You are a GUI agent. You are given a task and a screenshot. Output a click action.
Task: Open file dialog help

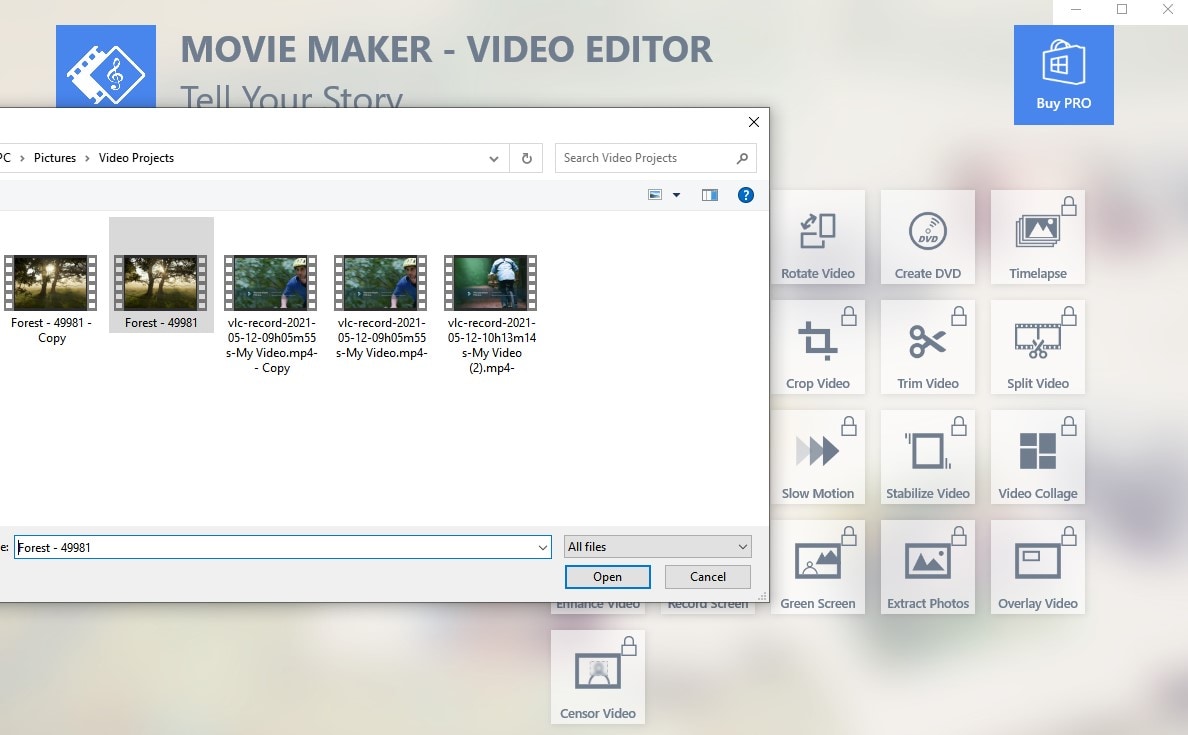746,195
